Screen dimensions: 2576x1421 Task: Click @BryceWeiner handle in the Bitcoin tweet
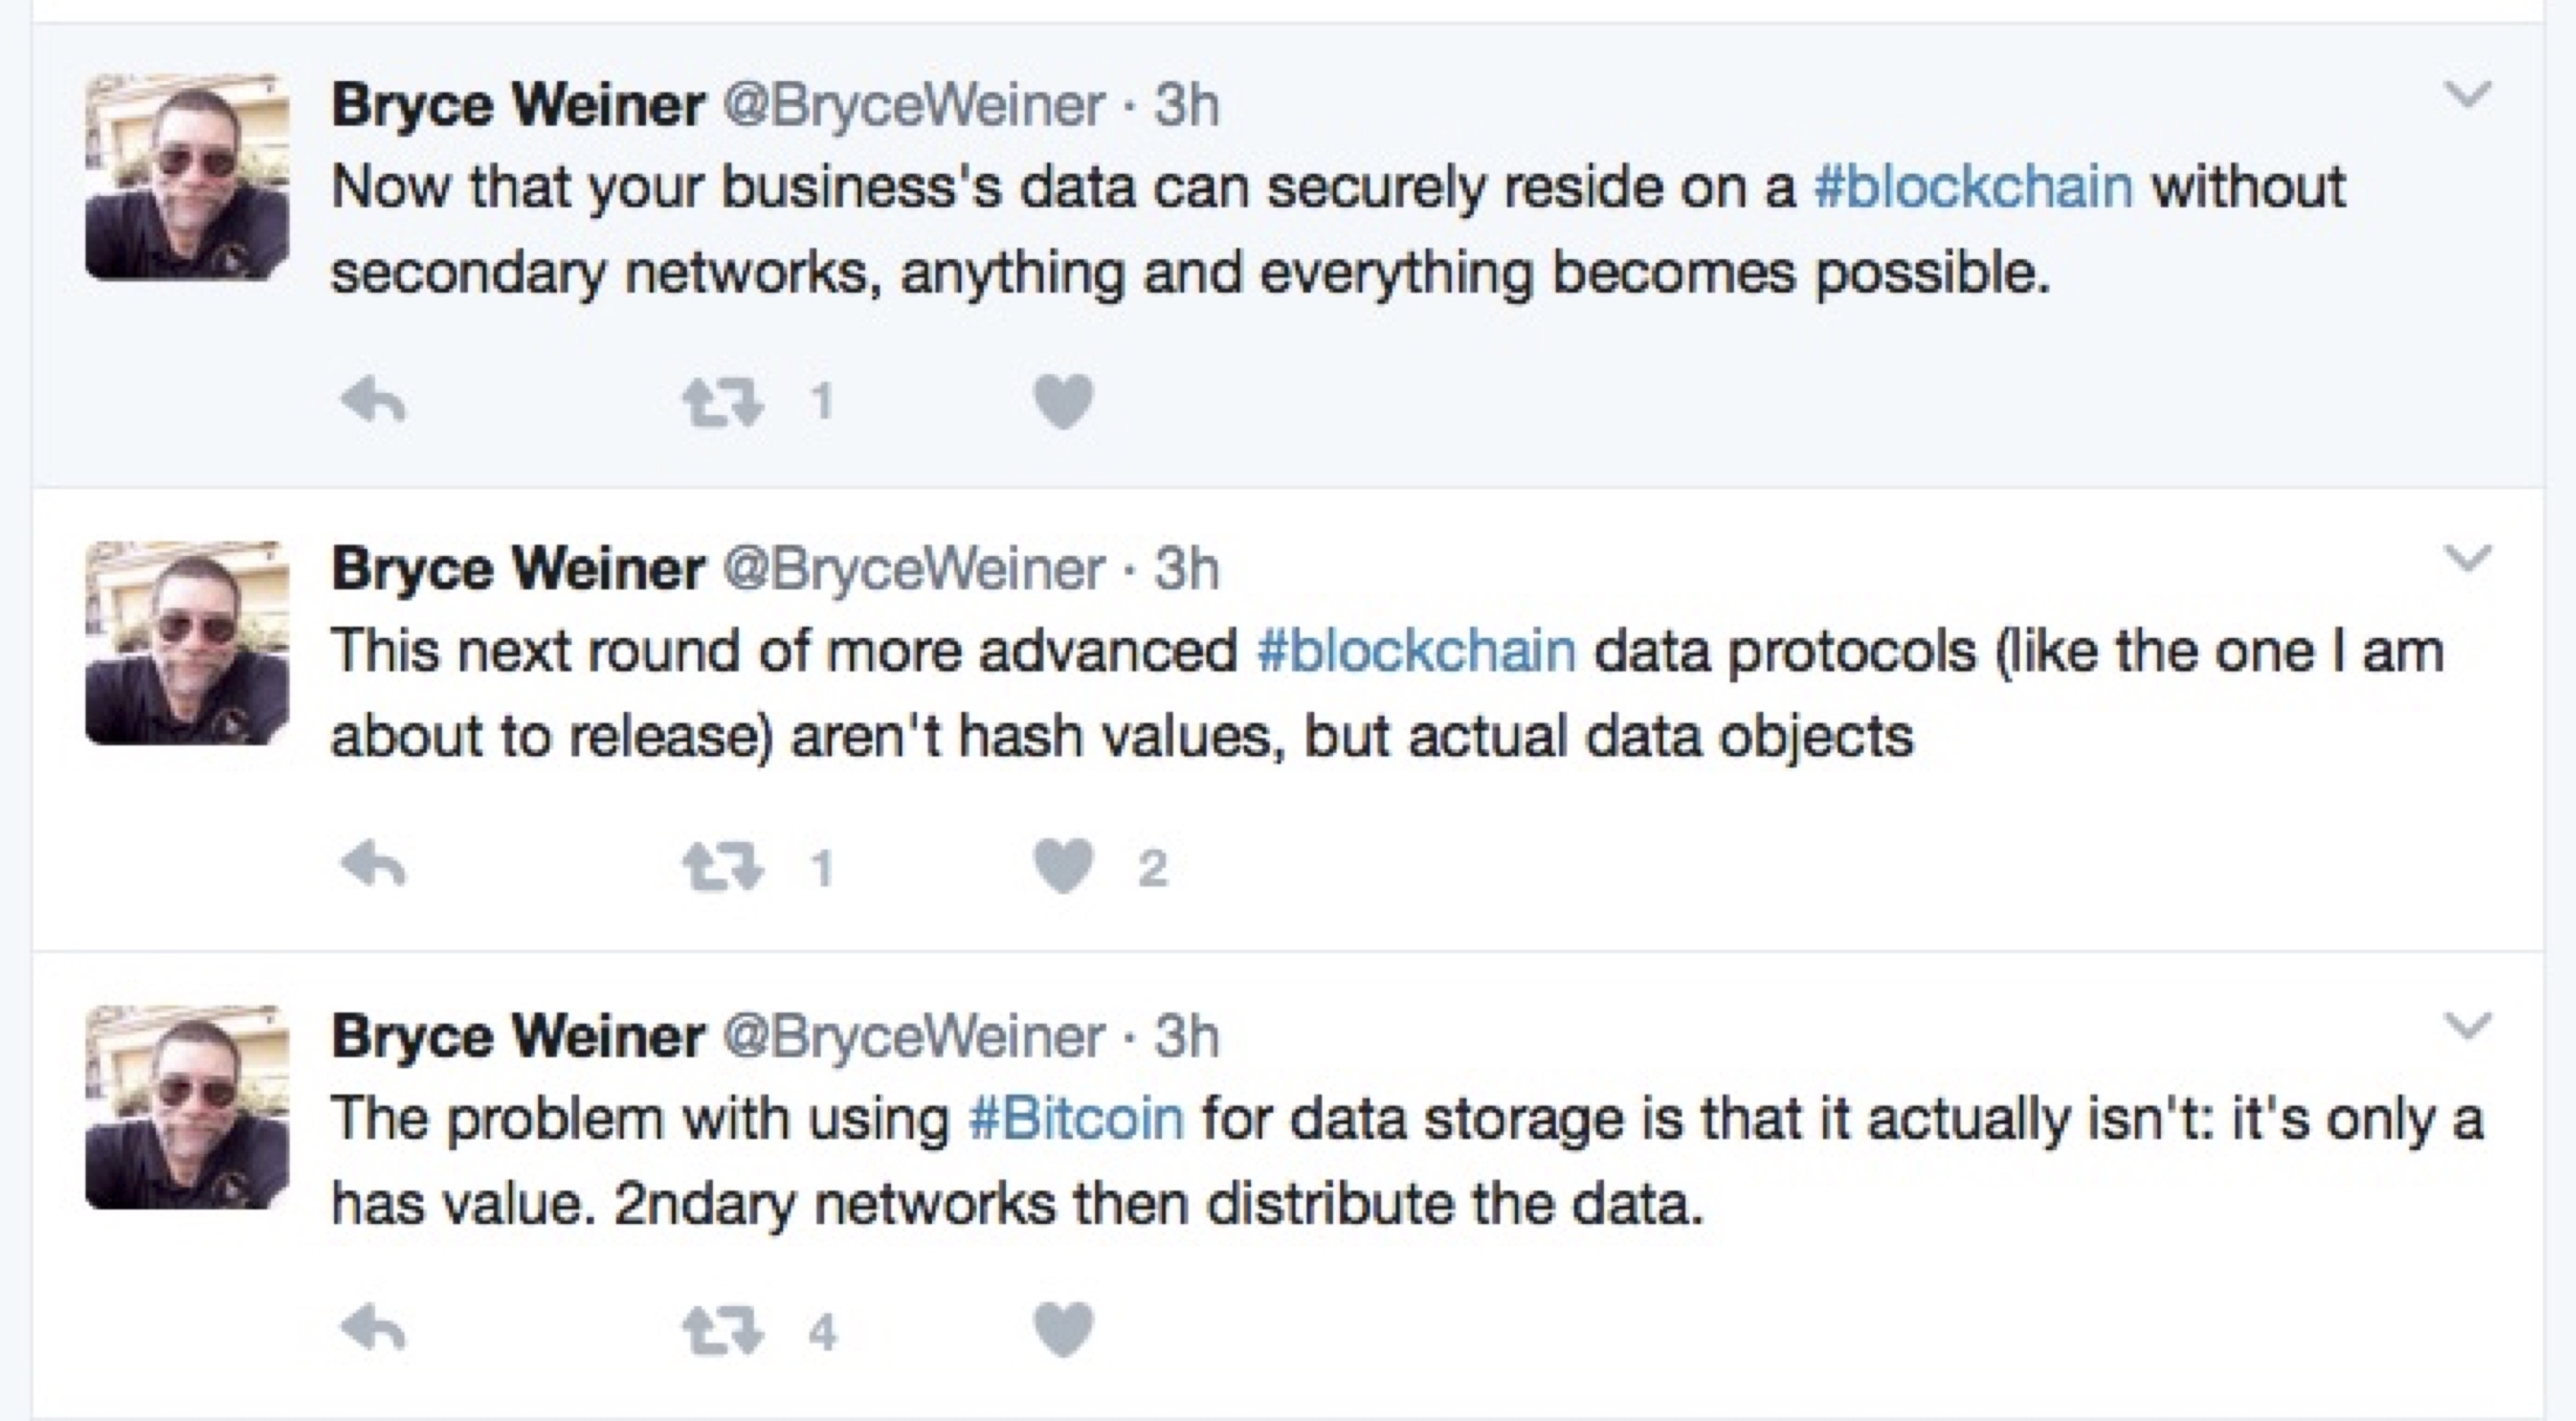coord(913,1035)
